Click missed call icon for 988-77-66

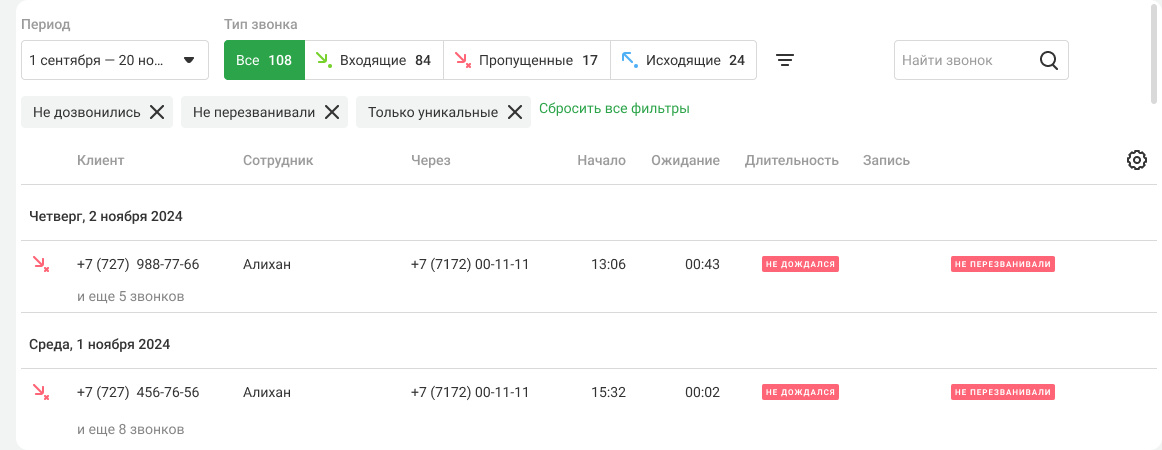click(x=41, y=265)
